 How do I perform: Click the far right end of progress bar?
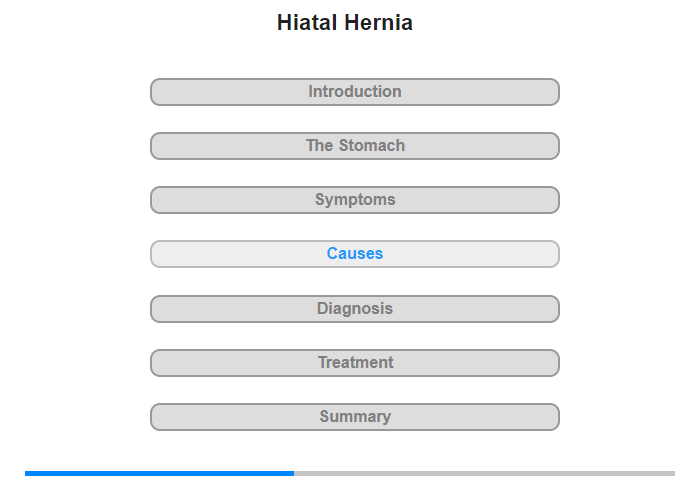click(x=673, y=473)
